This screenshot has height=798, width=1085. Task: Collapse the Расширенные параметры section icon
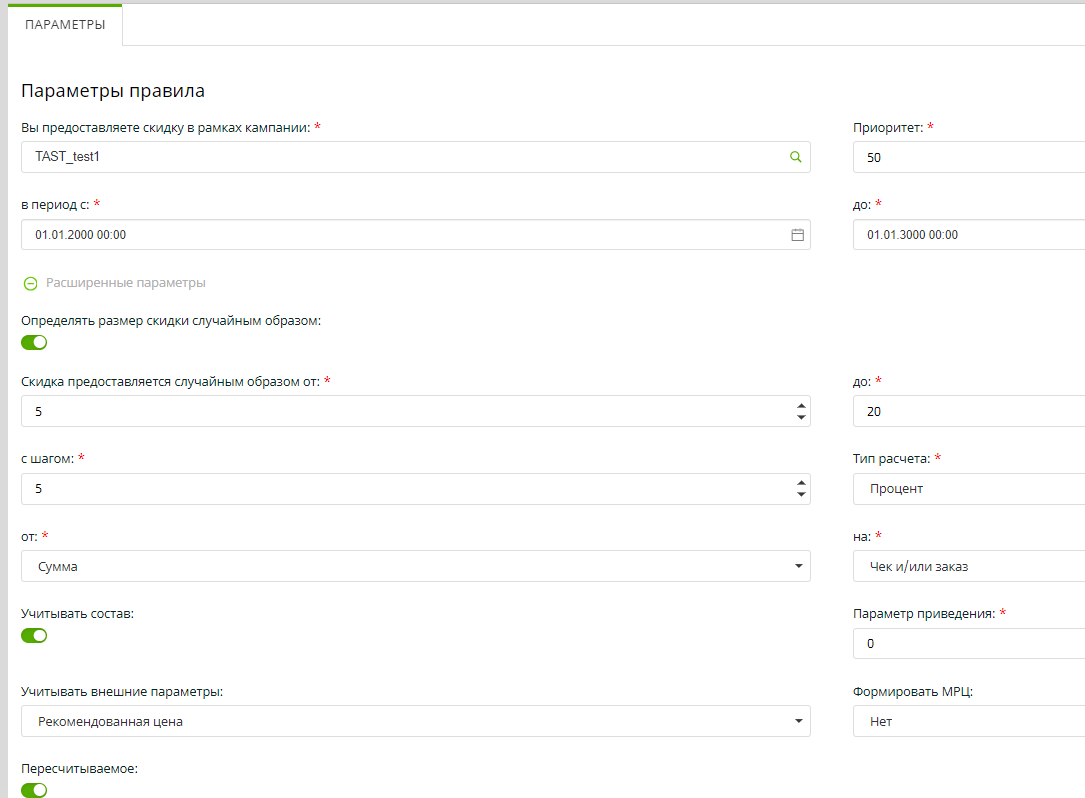click(30, 283)
